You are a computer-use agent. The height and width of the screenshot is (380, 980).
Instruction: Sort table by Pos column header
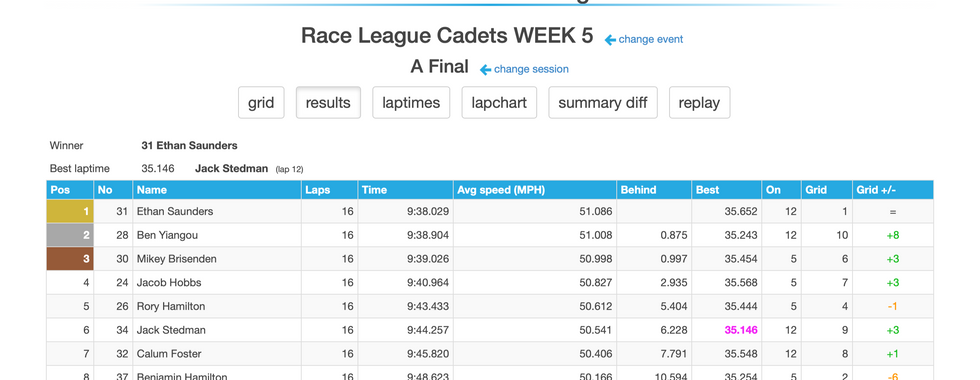[70, 190]
